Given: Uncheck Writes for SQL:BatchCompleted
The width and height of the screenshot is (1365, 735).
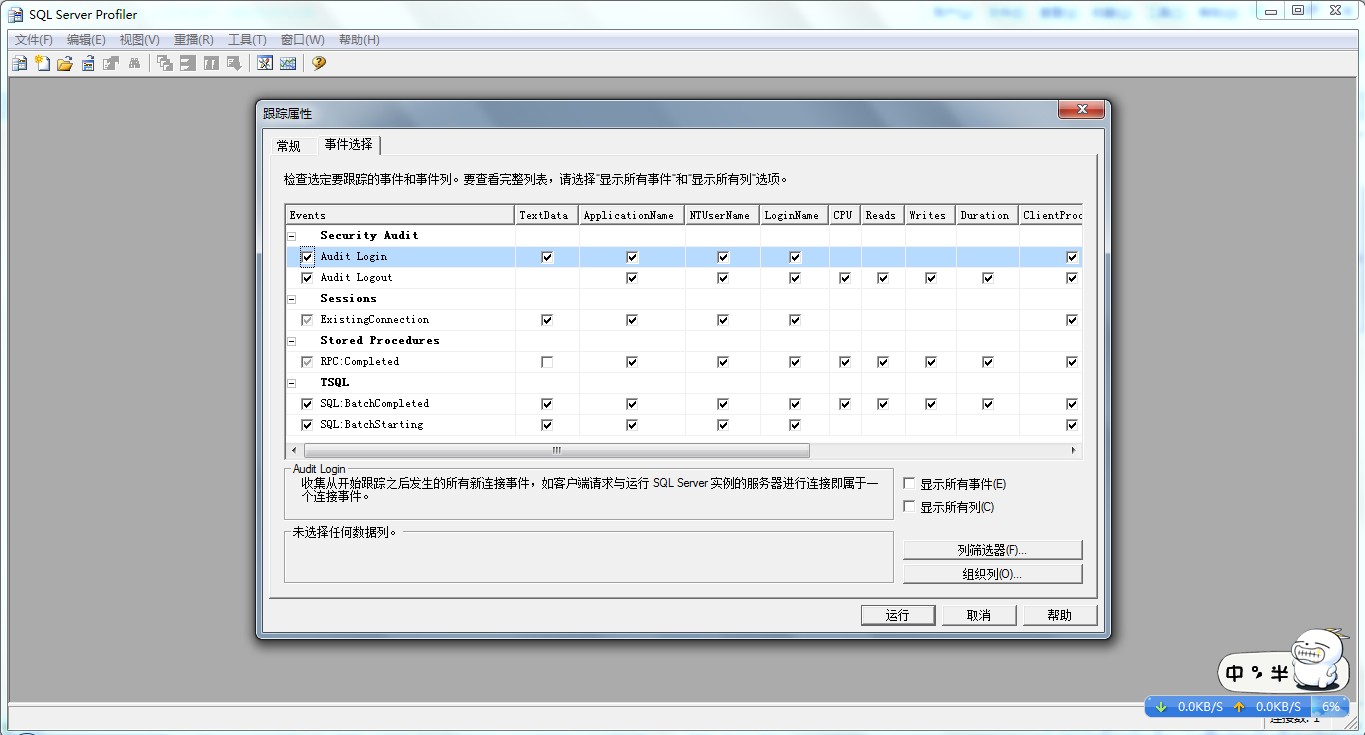Looking at the screenshot, I should click(x=931, y=404).
